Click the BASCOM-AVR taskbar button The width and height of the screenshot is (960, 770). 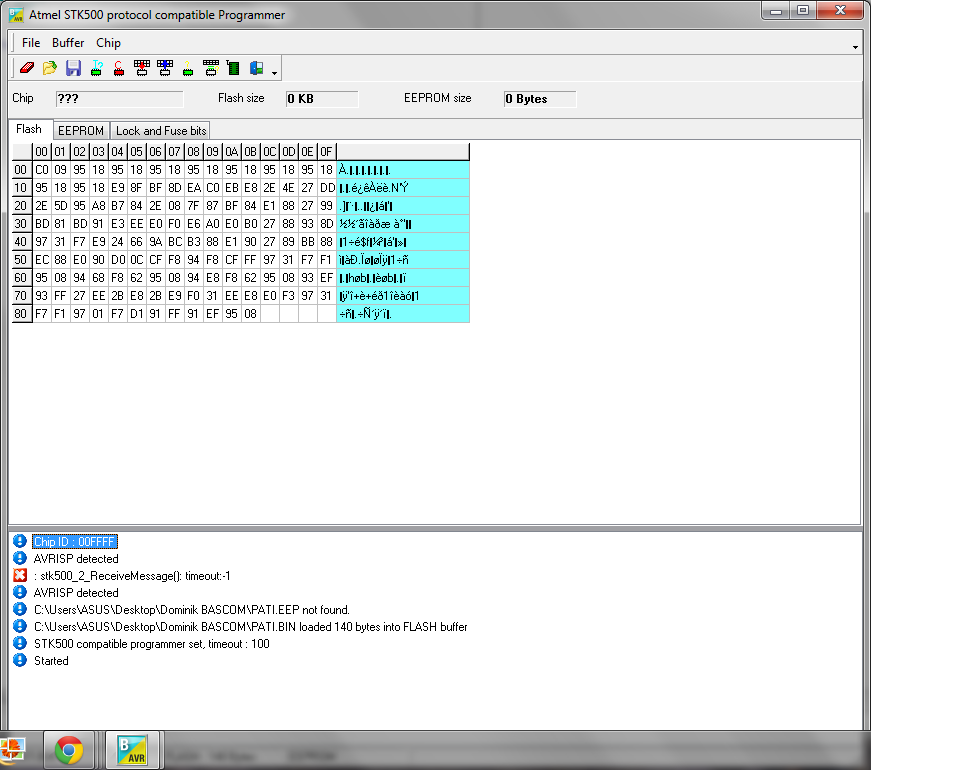click(x=133, y=750)
